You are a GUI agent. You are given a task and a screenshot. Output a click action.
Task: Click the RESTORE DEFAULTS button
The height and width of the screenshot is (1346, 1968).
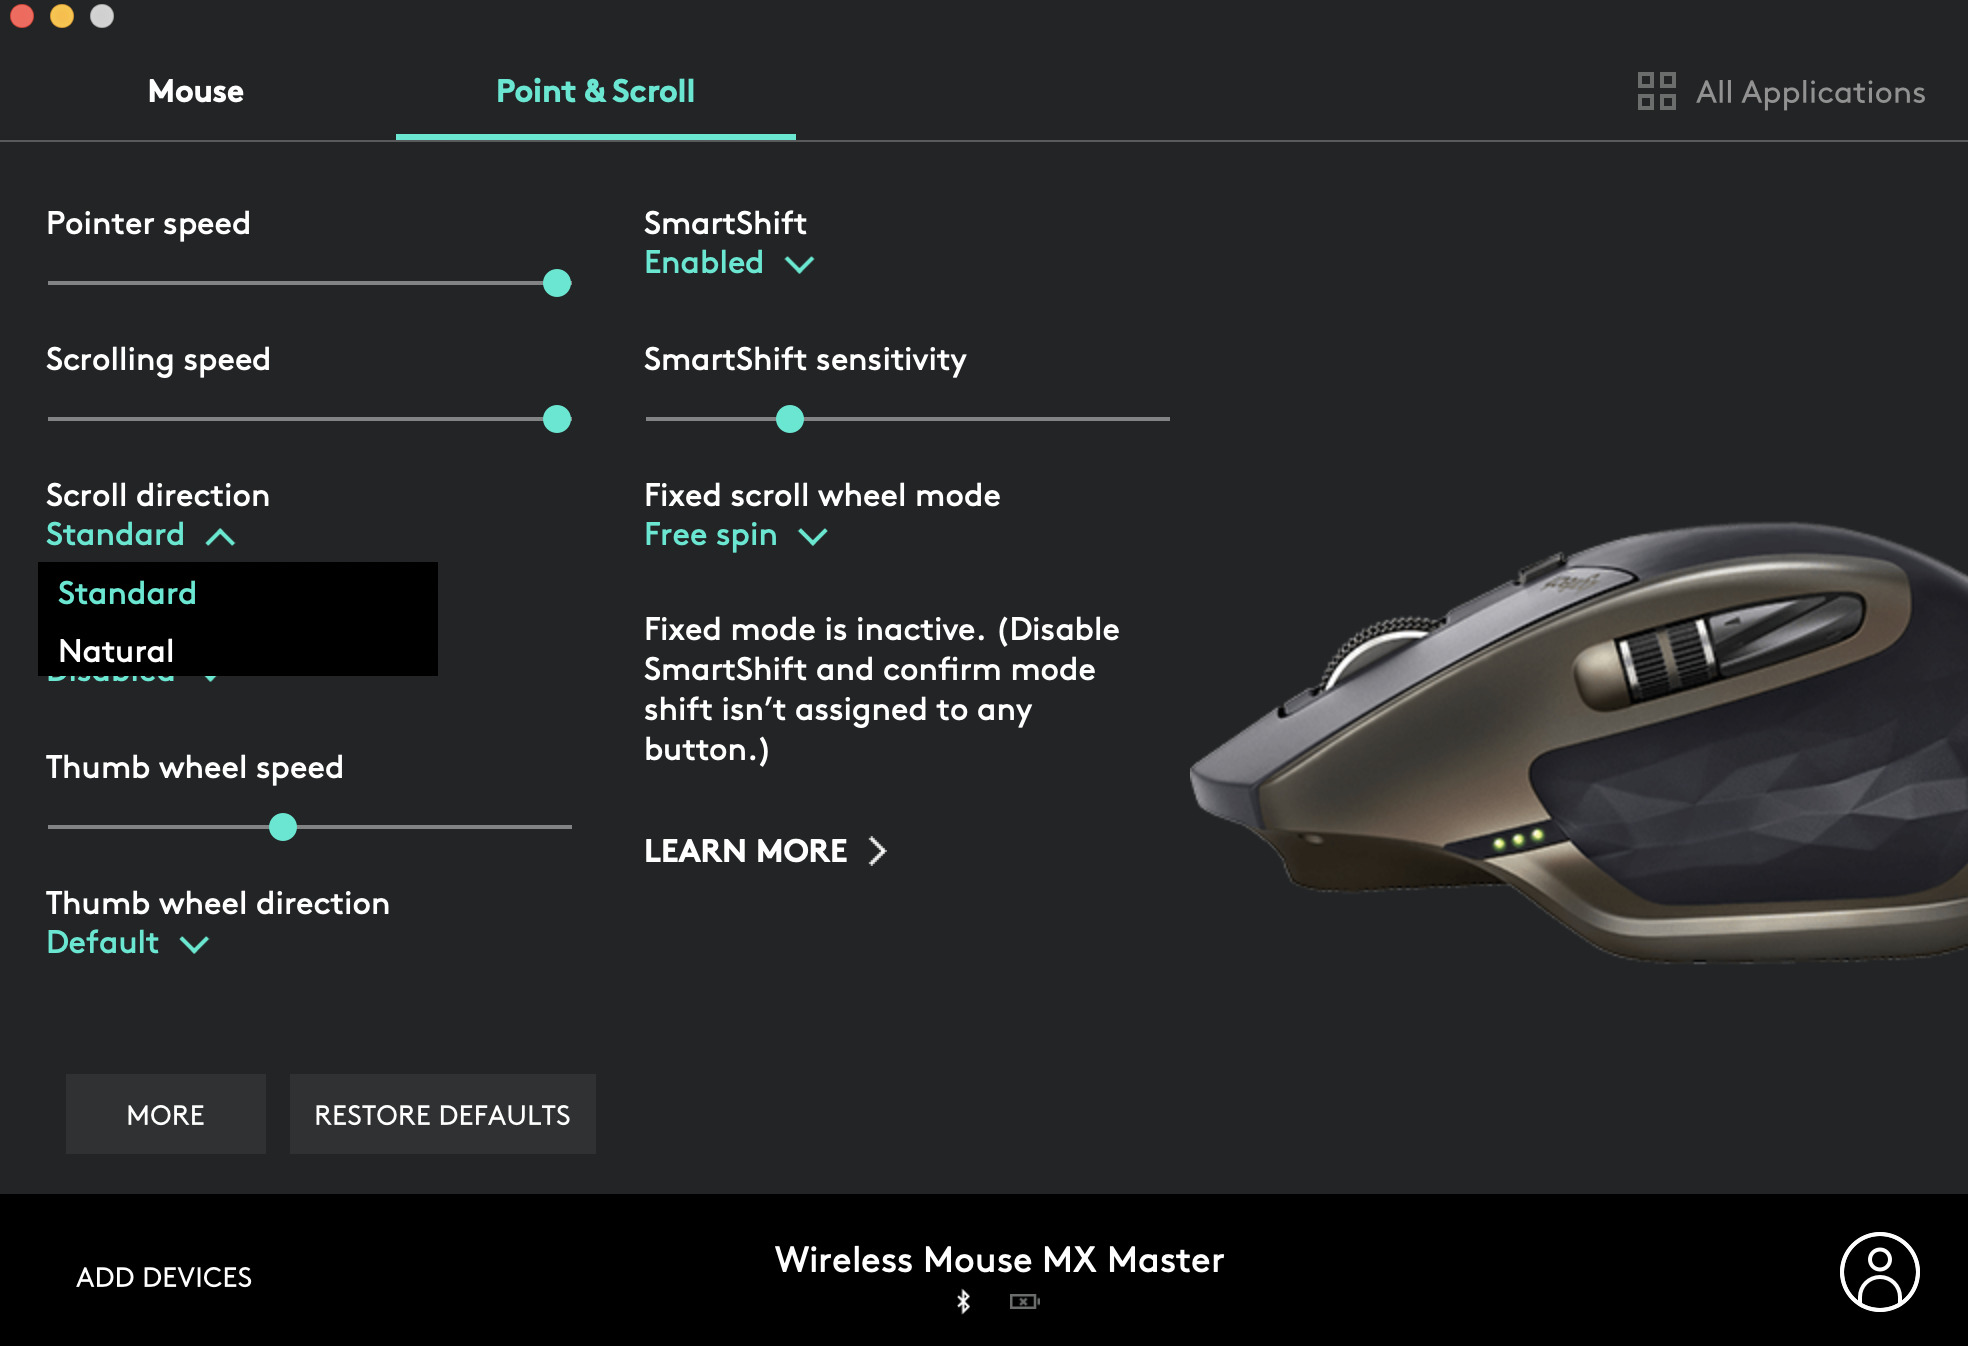pyautogui.click(x=441, y=1113)
